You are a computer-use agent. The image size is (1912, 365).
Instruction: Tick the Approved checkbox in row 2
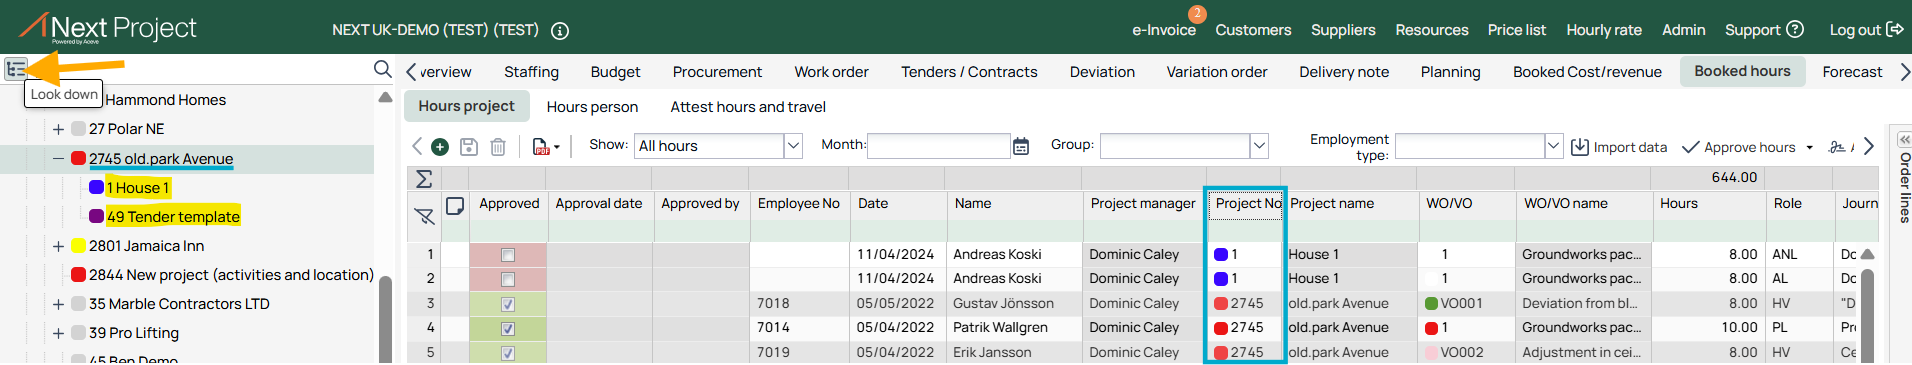point(508,279)
